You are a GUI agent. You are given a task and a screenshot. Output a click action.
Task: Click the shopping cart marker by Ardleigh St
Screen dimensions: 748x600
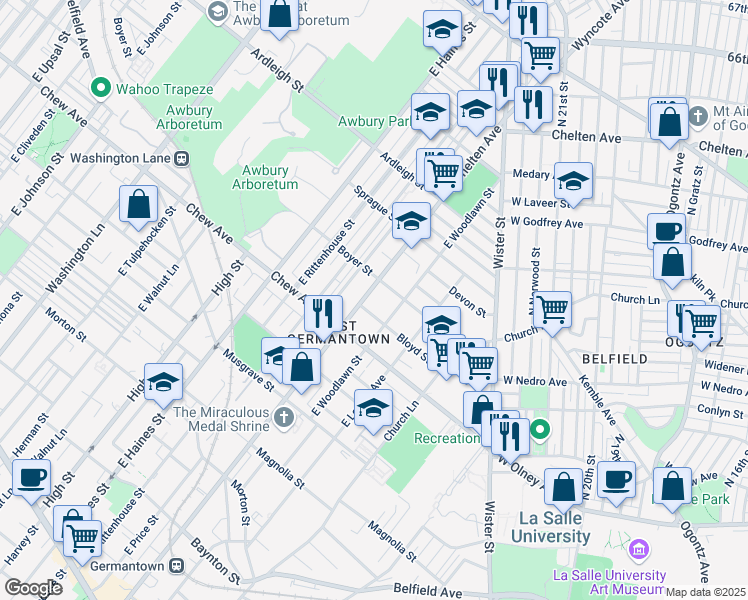pyautogui.click(x=443, y=174)
